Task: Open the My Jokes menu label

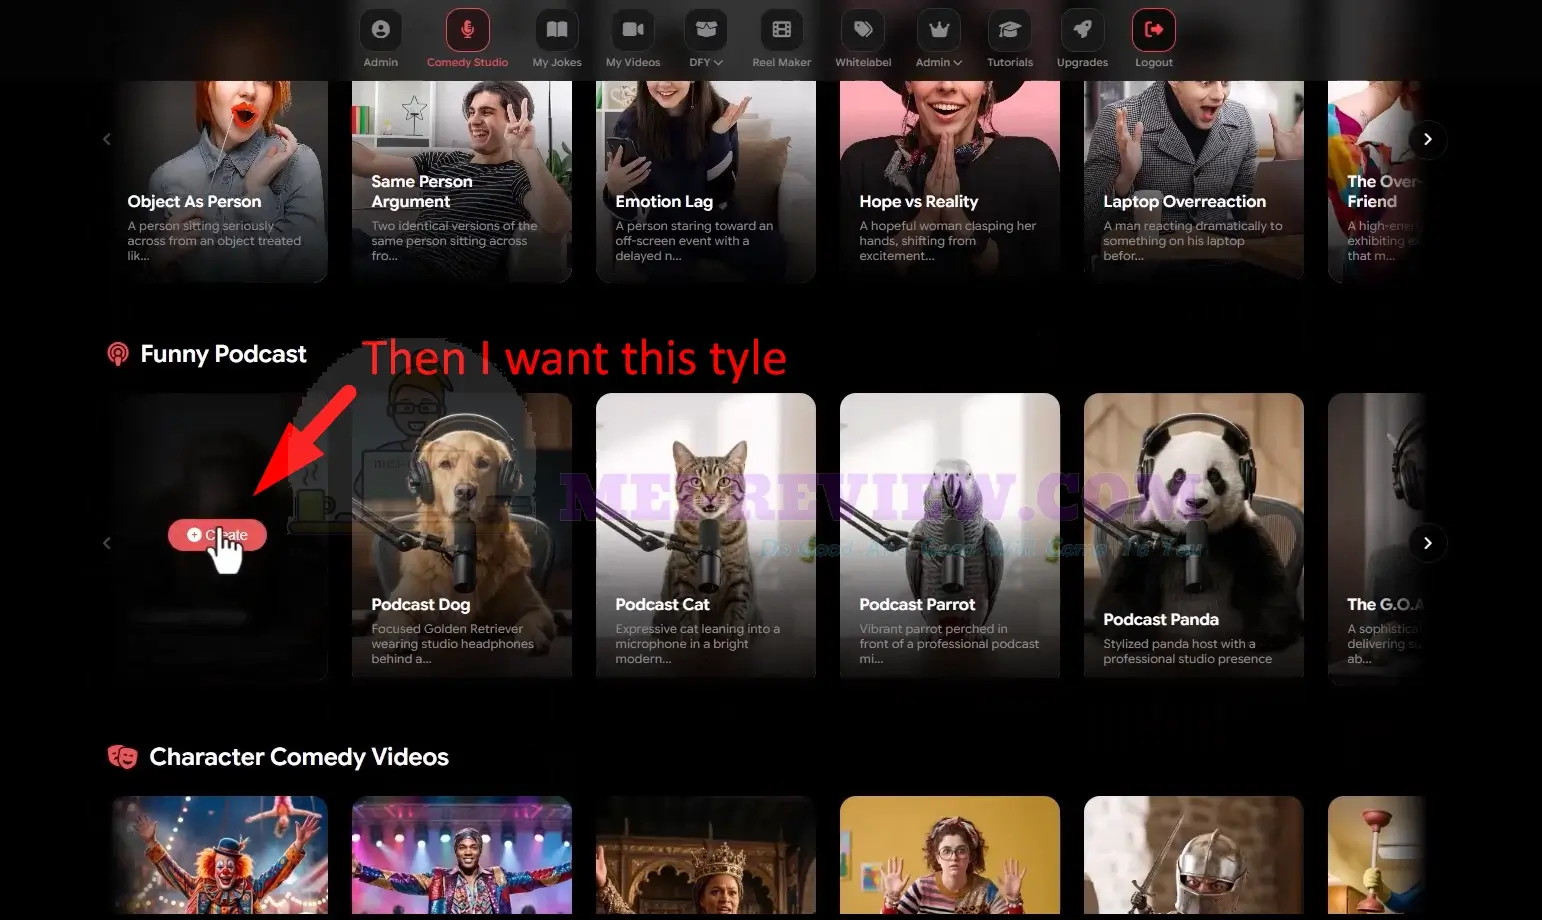Action: [557, 62]
